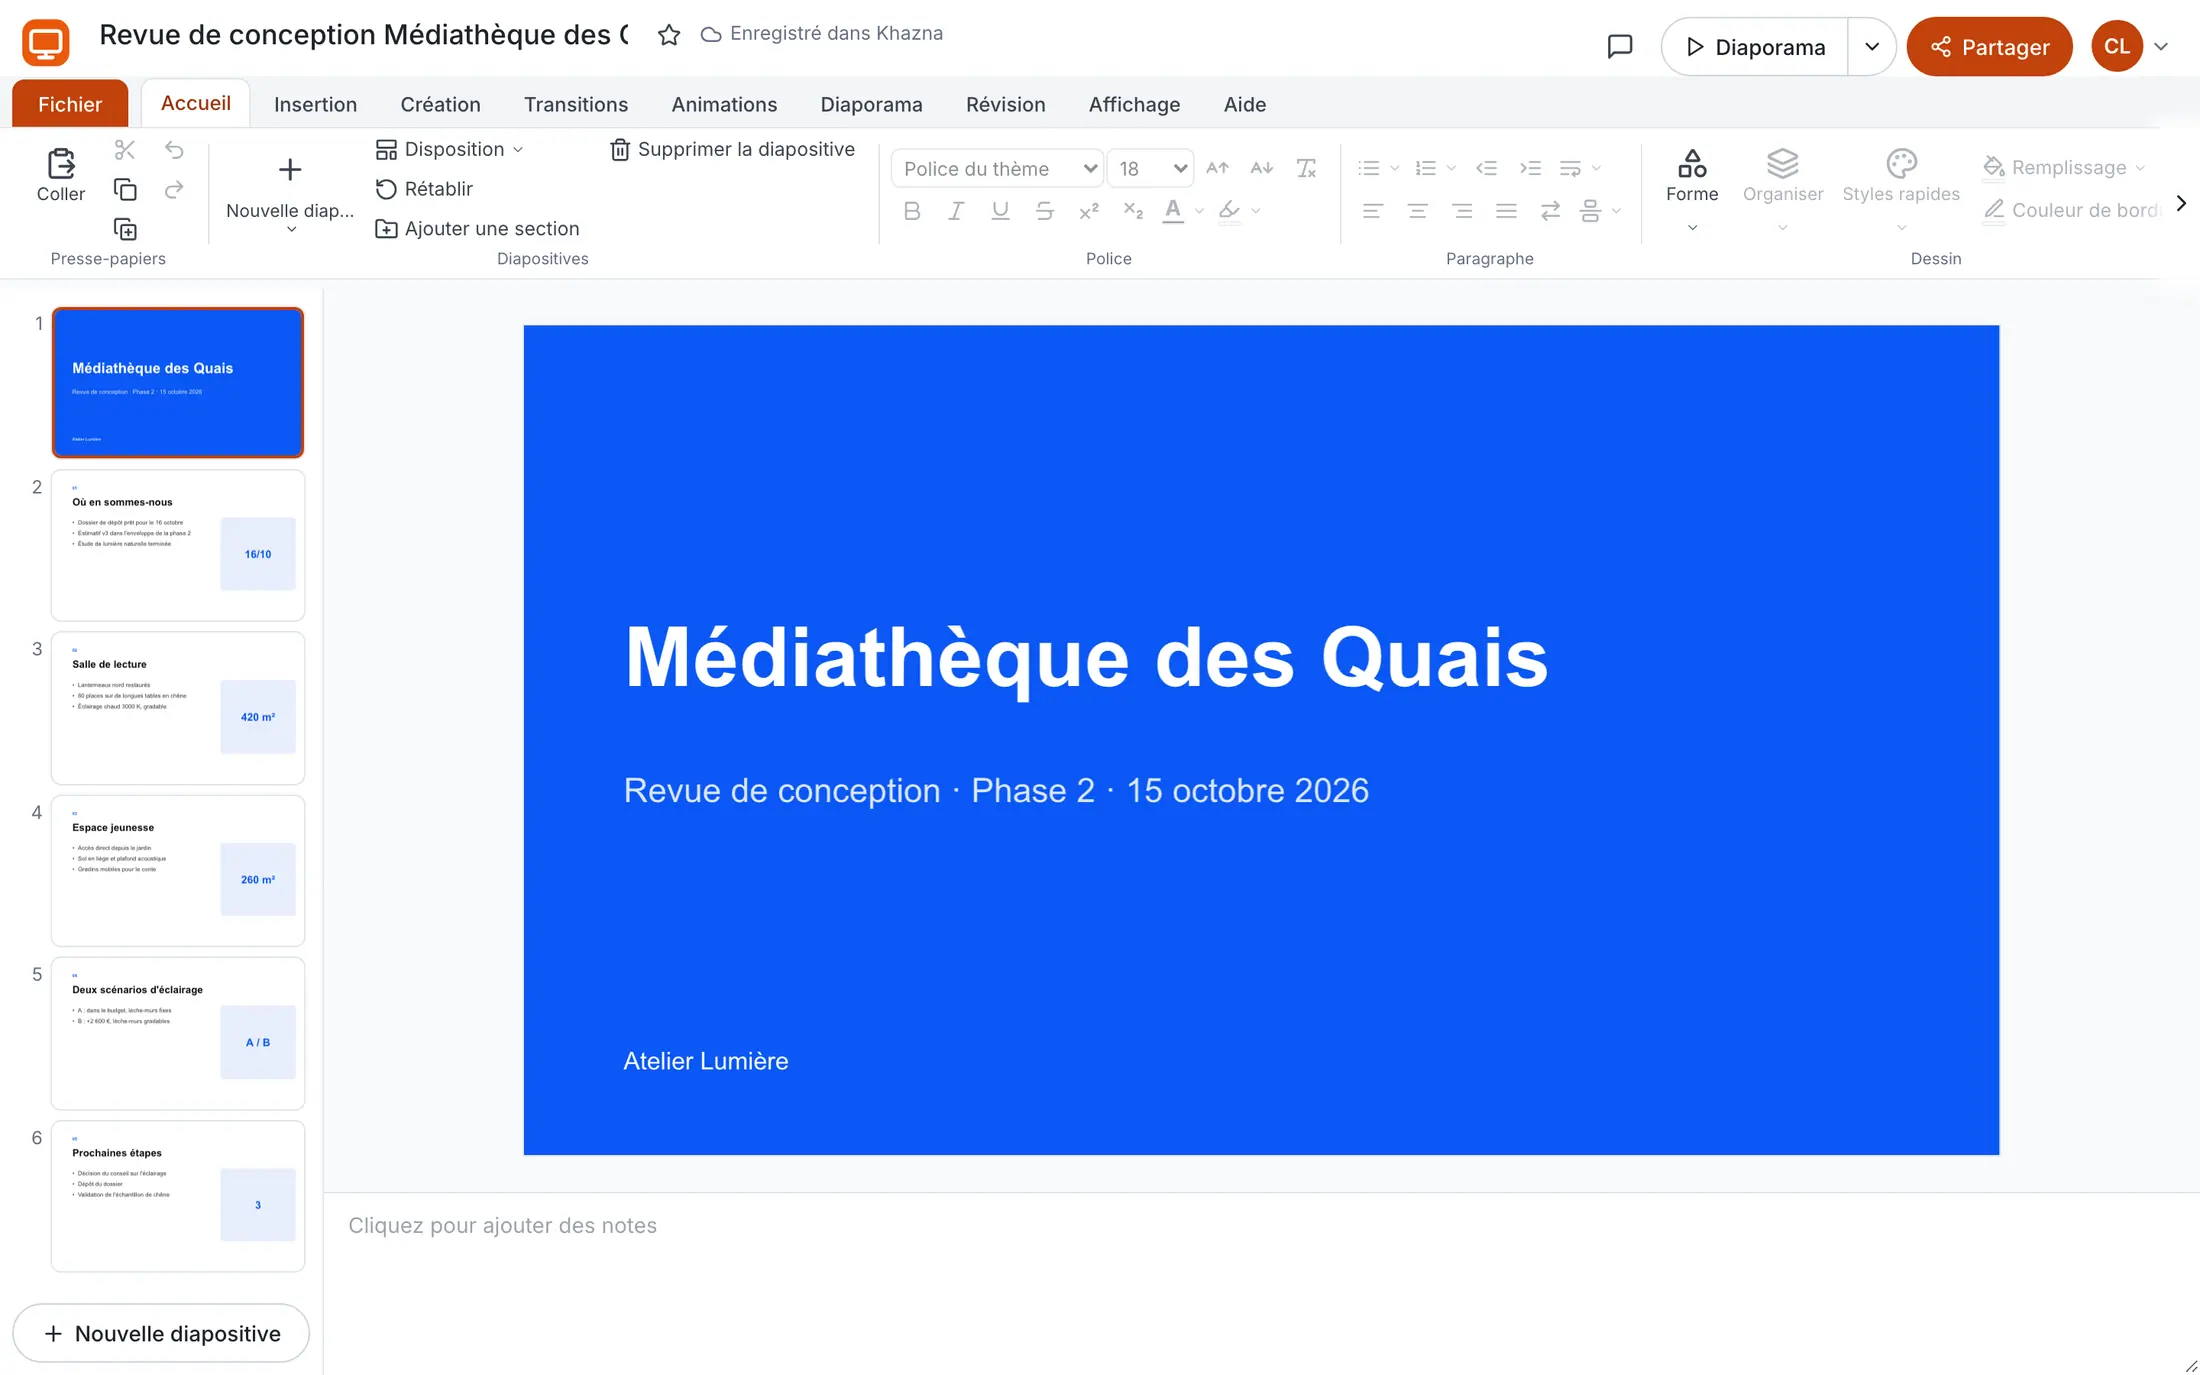Apply subscript formatting
The height and width of the screenshot is (1375, 2200).
point(1132,211)
